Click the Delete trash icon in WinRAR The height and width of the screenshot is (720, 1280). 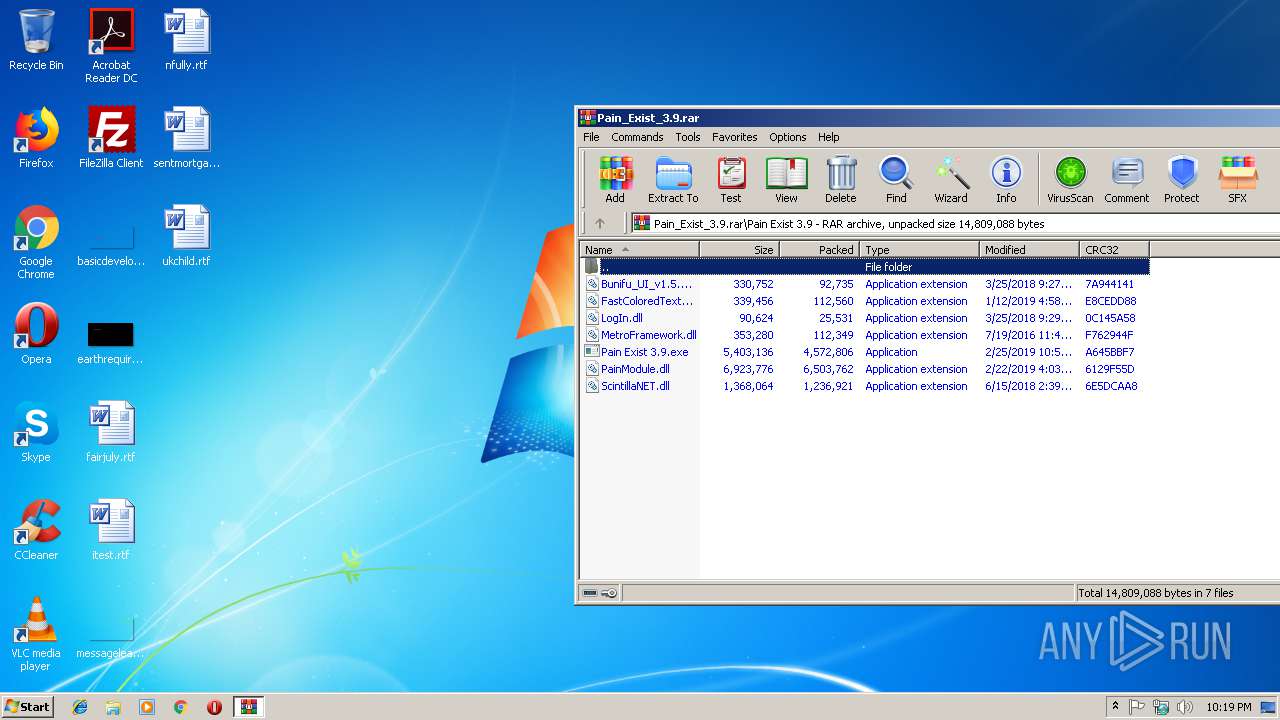(841, 180)
